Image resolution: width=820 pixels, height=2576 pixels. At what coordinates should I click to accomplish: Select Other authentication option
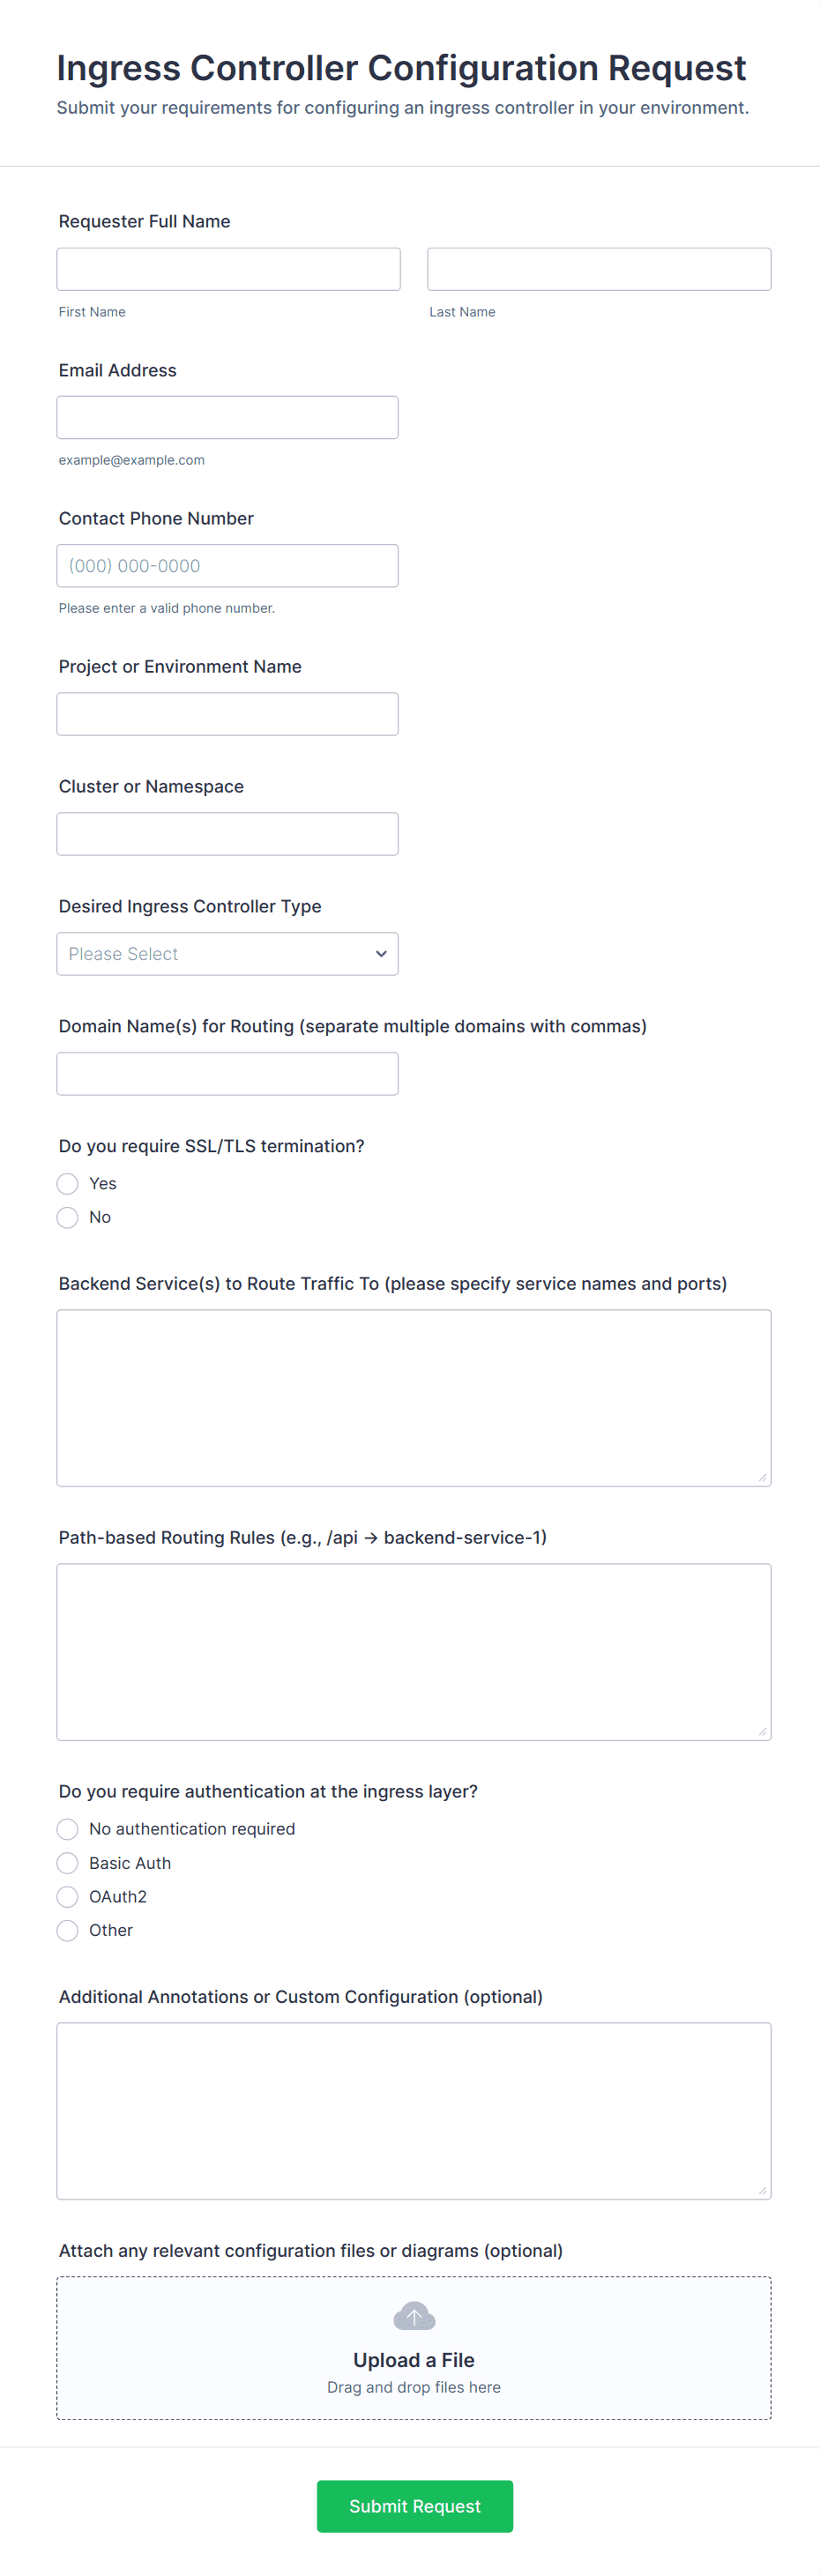tap(68, 1931)
